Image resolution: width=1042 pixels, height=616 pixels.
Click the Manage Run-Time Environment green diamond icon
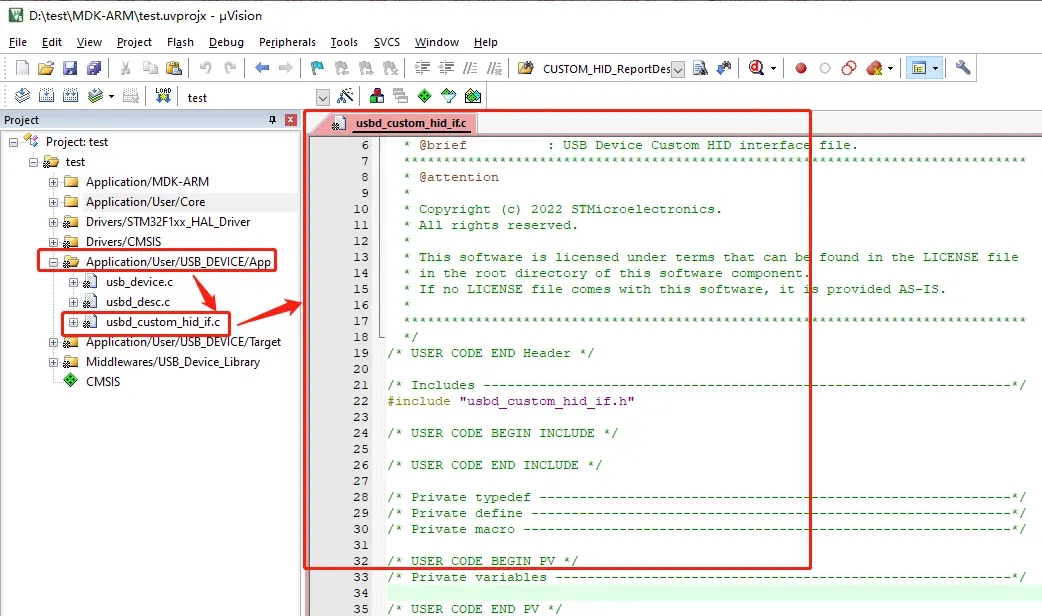[424, 96]
